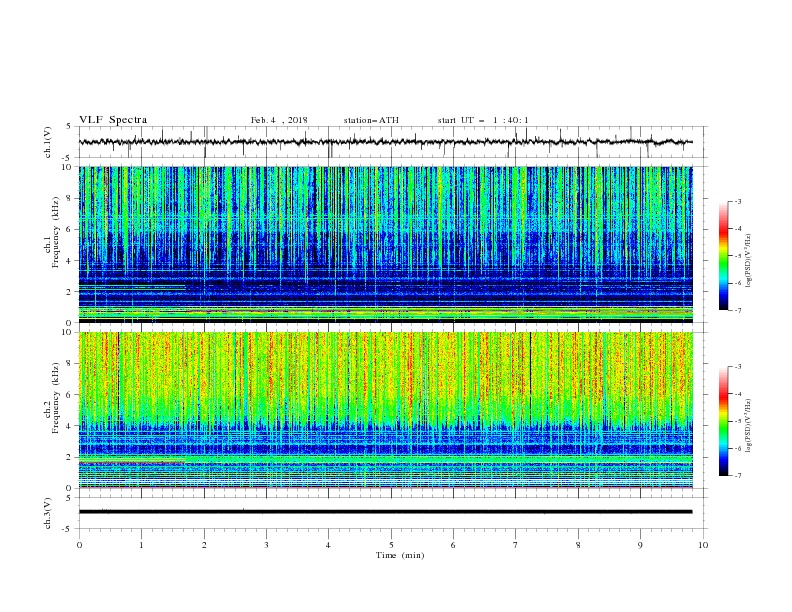Select the log(PSD) label beside the ch.2 colorbar
Viewport: 792px width, 612px height.
pos(748,426)
